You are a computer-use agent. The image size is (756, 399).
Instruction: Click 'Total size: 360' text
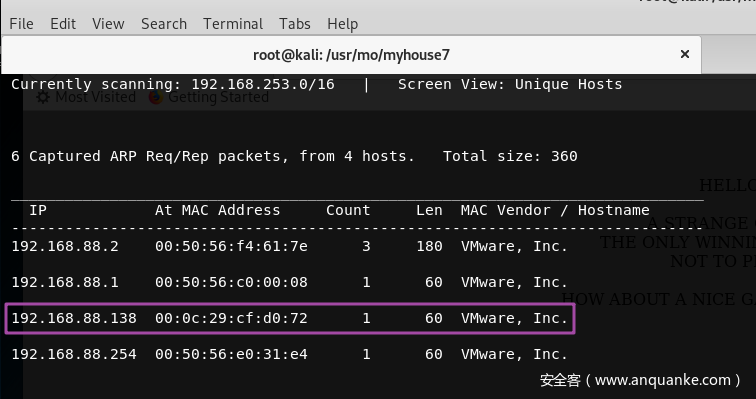click(x=510, y=156)
